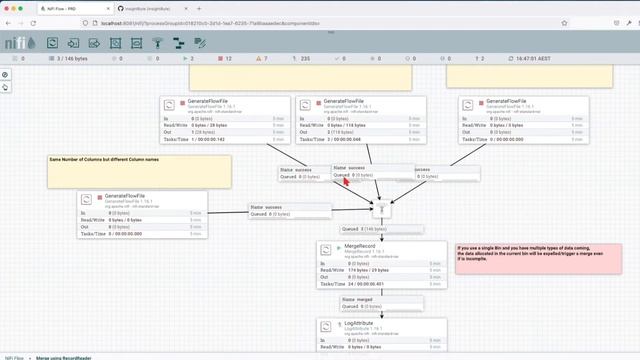Click the last refresh time 16:47:01 AEST
Screen dimensions: 640x360
[529, 59]
